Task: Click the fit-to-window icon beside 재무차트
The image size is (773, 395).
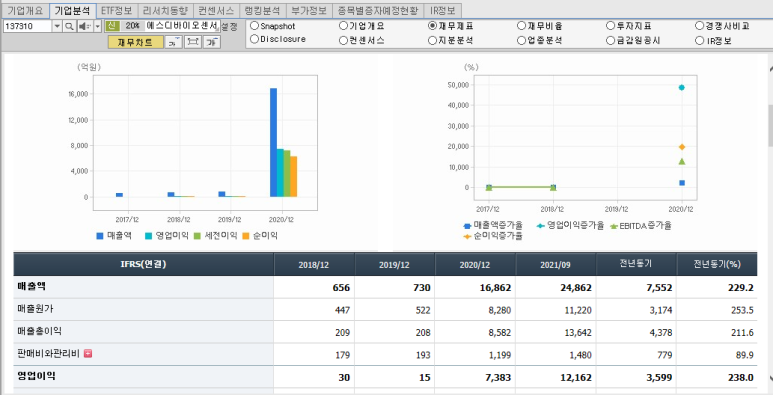Action: (193, 42)
